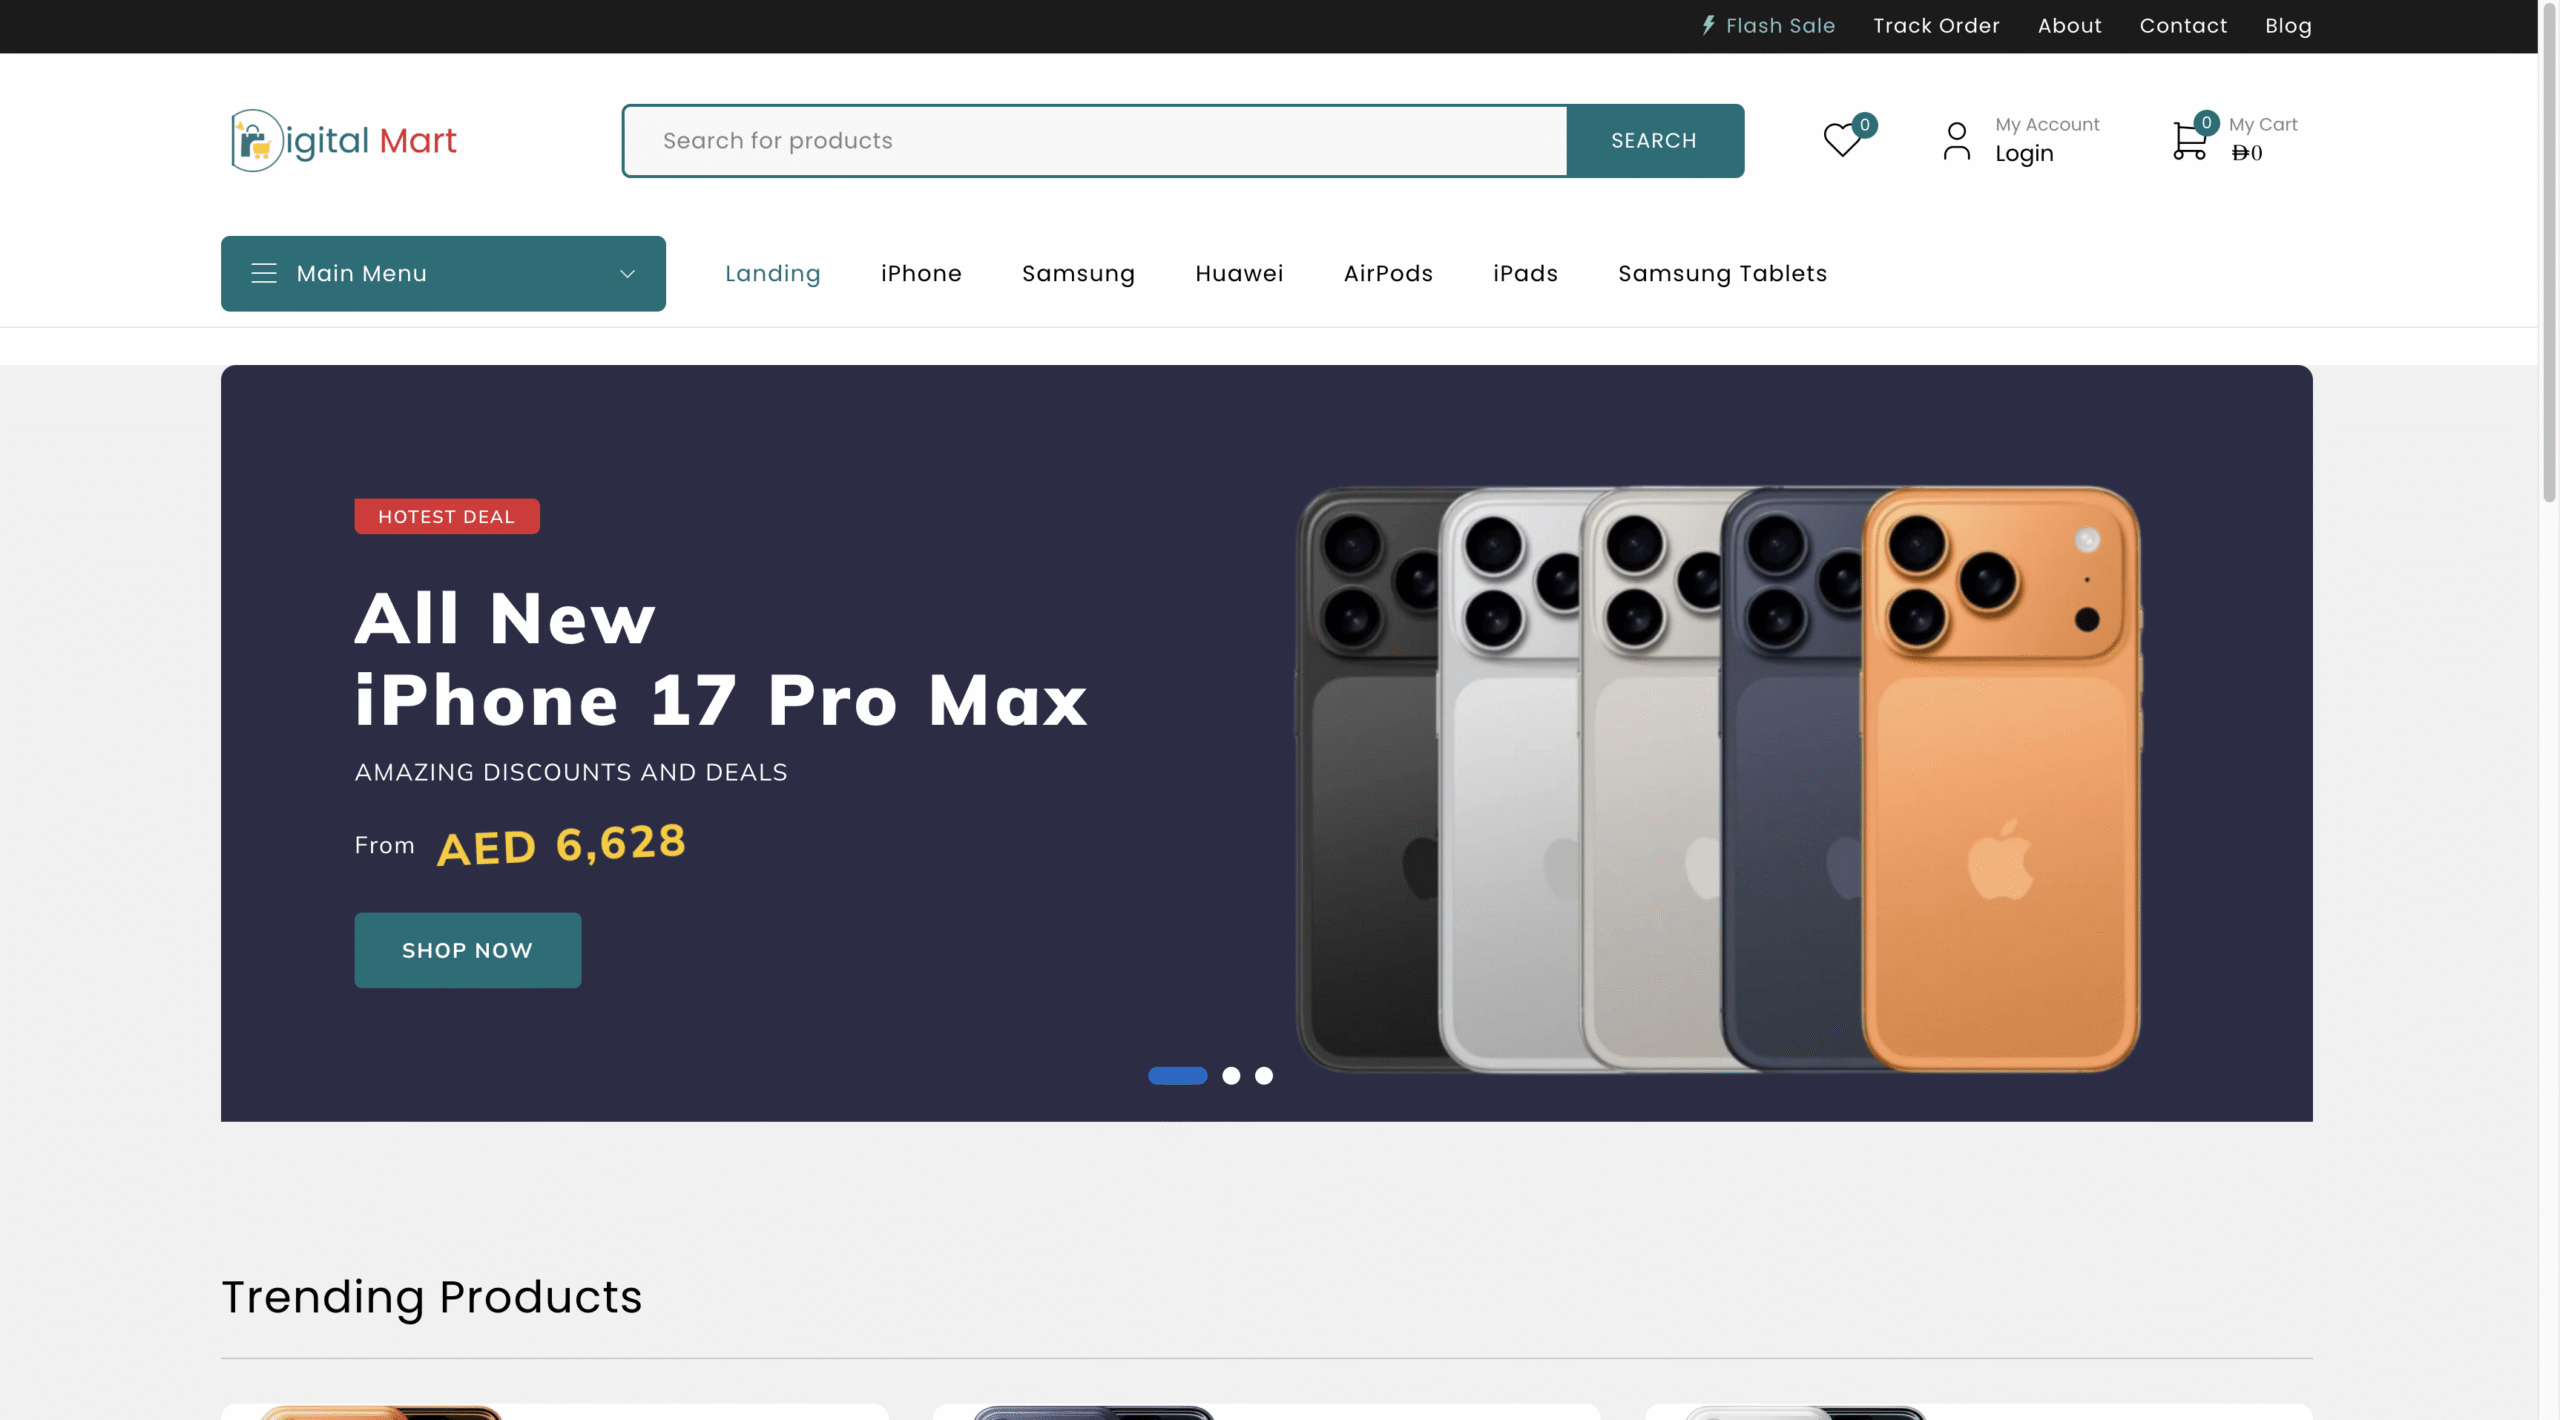
Task: Click the iPhone 17 Pro Max banner image
Action: pyautogui.click(x=1718, y=780)
